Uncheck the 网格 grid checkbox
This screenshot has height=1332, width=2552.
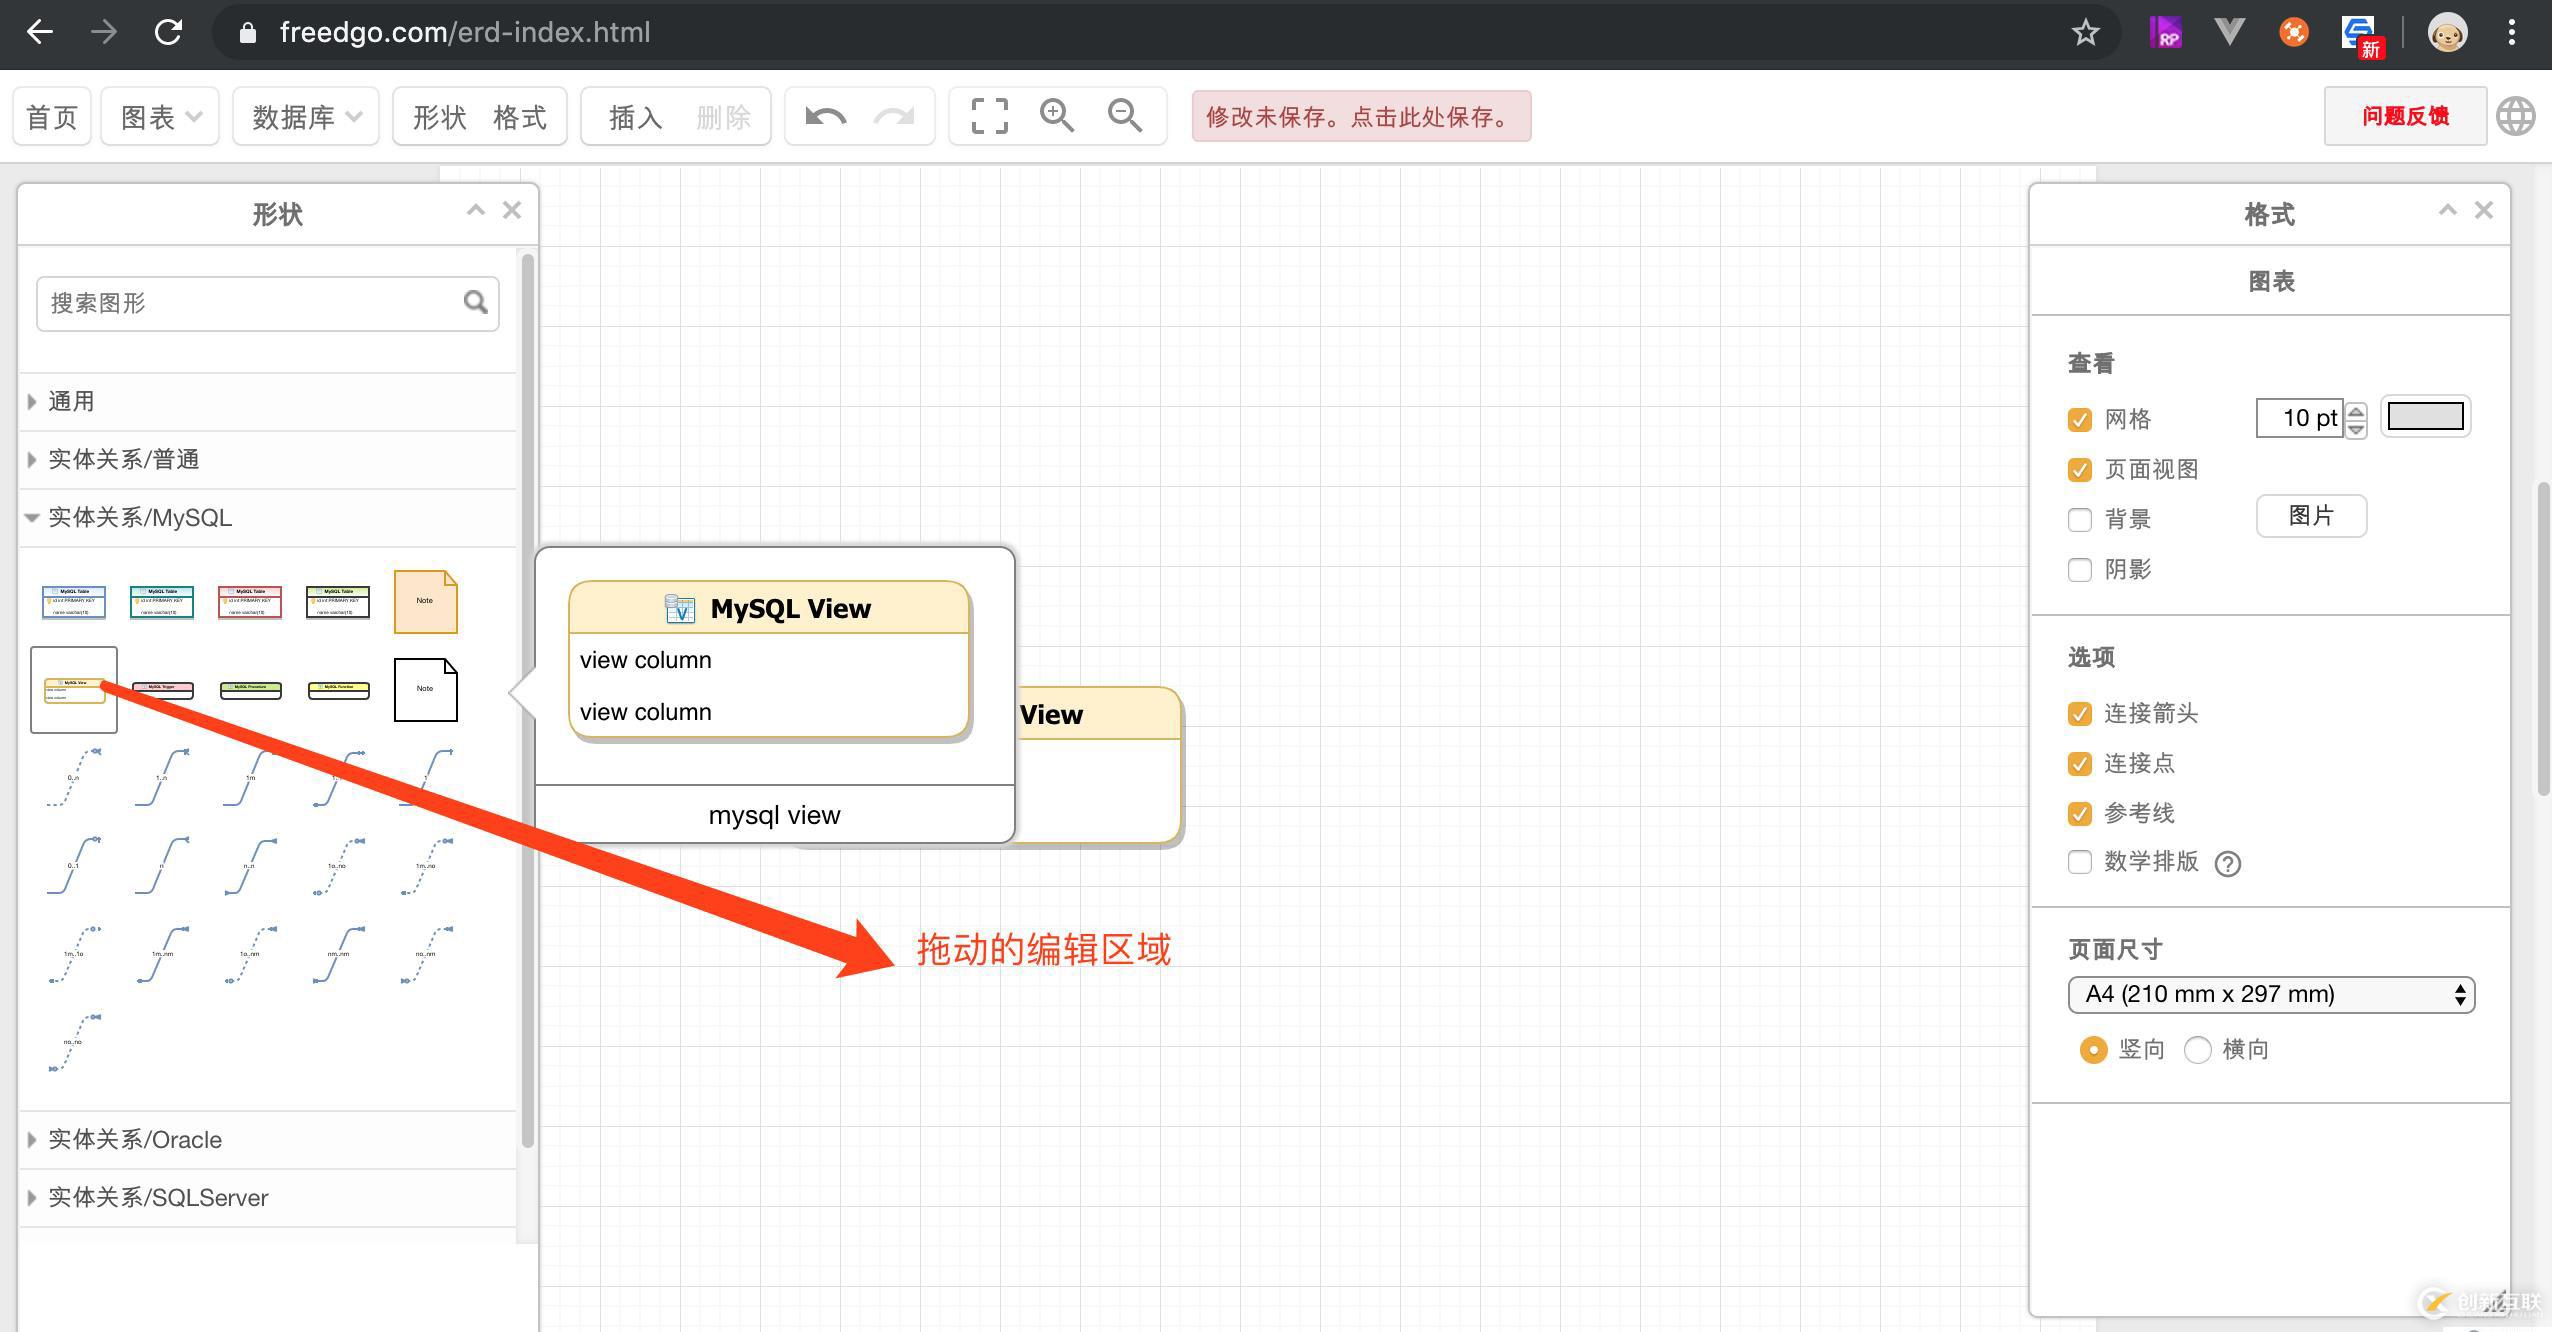click(2080, 420)
